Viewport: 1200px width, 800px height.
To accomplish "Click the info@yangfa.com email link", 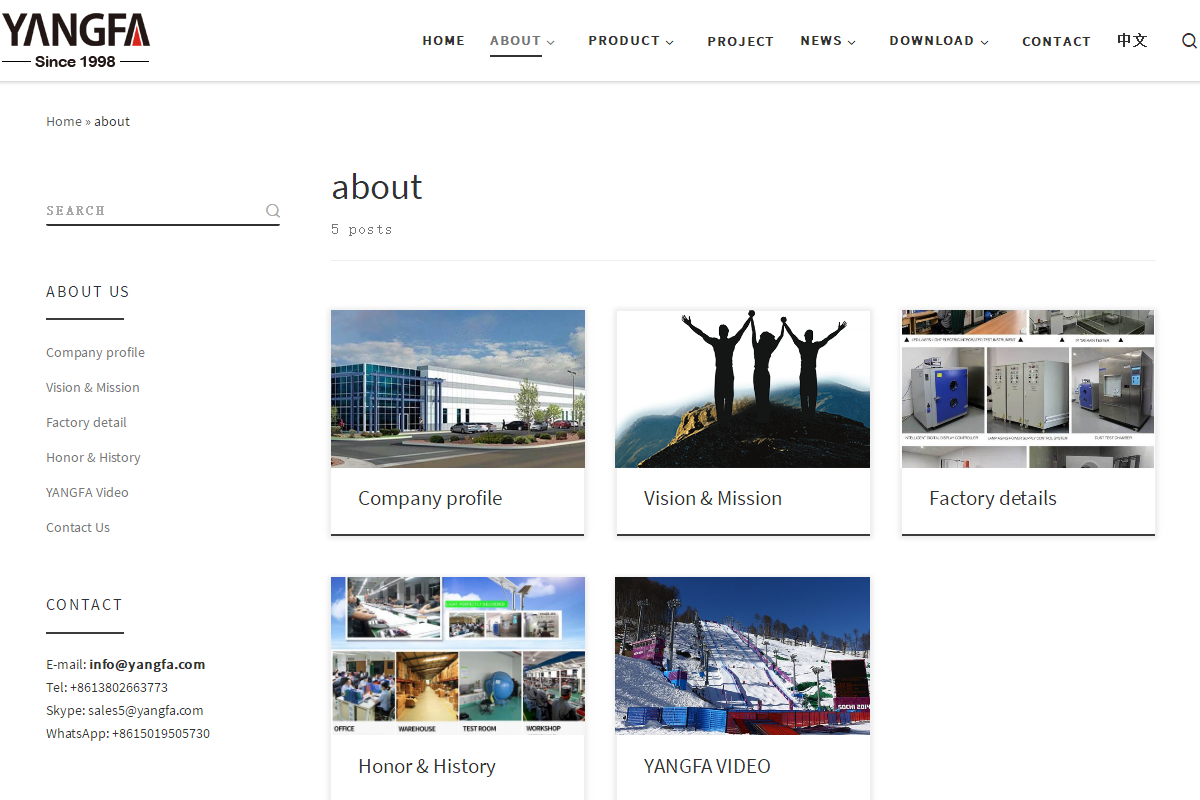I will point(147,664).
